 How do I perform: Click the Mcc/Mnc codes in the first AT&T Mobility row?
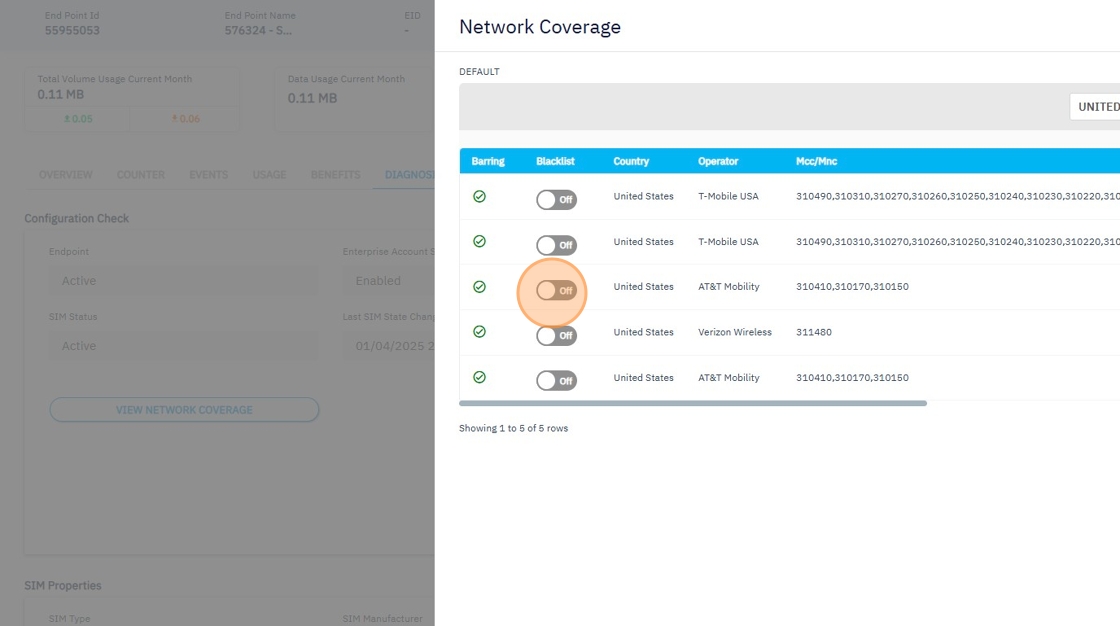(852, 287)
